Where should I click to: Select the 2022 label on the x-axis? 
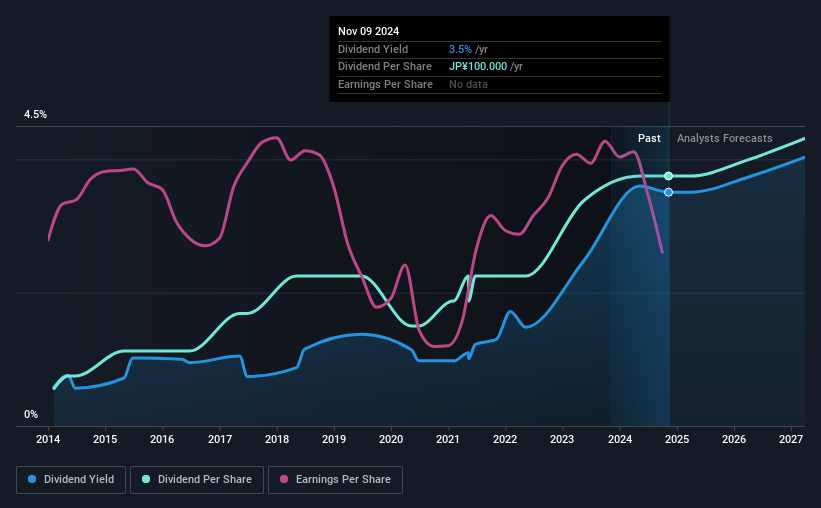pos(505,439)
